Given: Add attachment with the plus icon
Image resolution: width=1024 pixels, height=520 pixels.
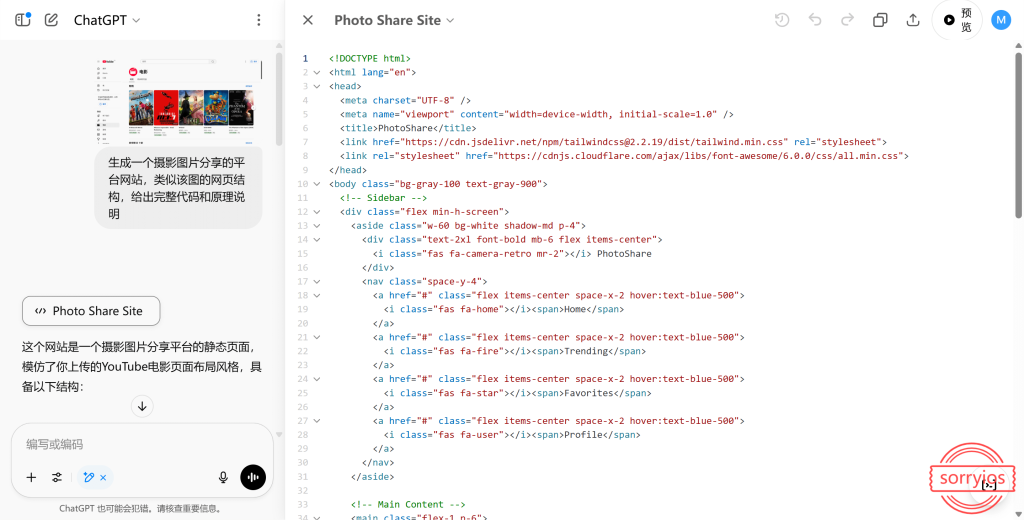Looking at the screenshot, I should 31,478.
